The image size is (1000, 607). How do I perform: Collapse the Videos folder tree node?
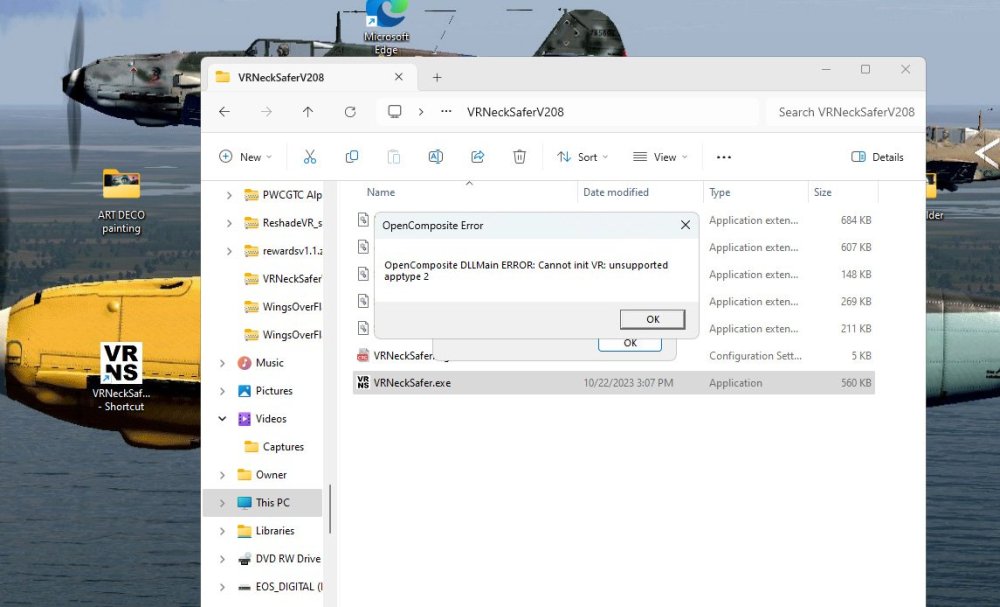coord(222,419)
